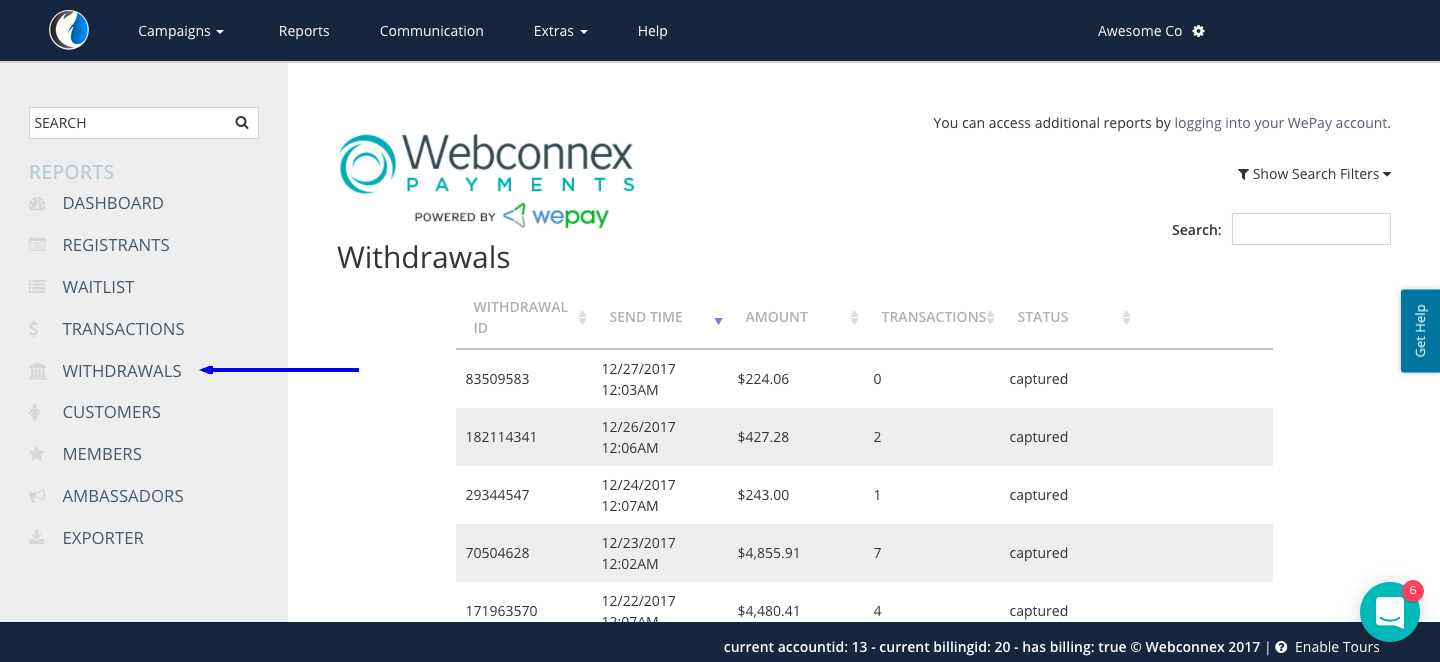Open the Extras dropdown
Image resolution: width=1440 pixels, height=662 pixels.
[560, 31]
